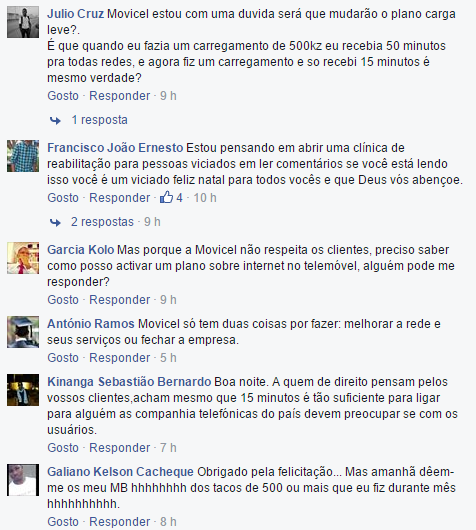Open the Galiano Kelson Cacheque name link
This screenshot has height=530, width=476.
coord(120,472)
